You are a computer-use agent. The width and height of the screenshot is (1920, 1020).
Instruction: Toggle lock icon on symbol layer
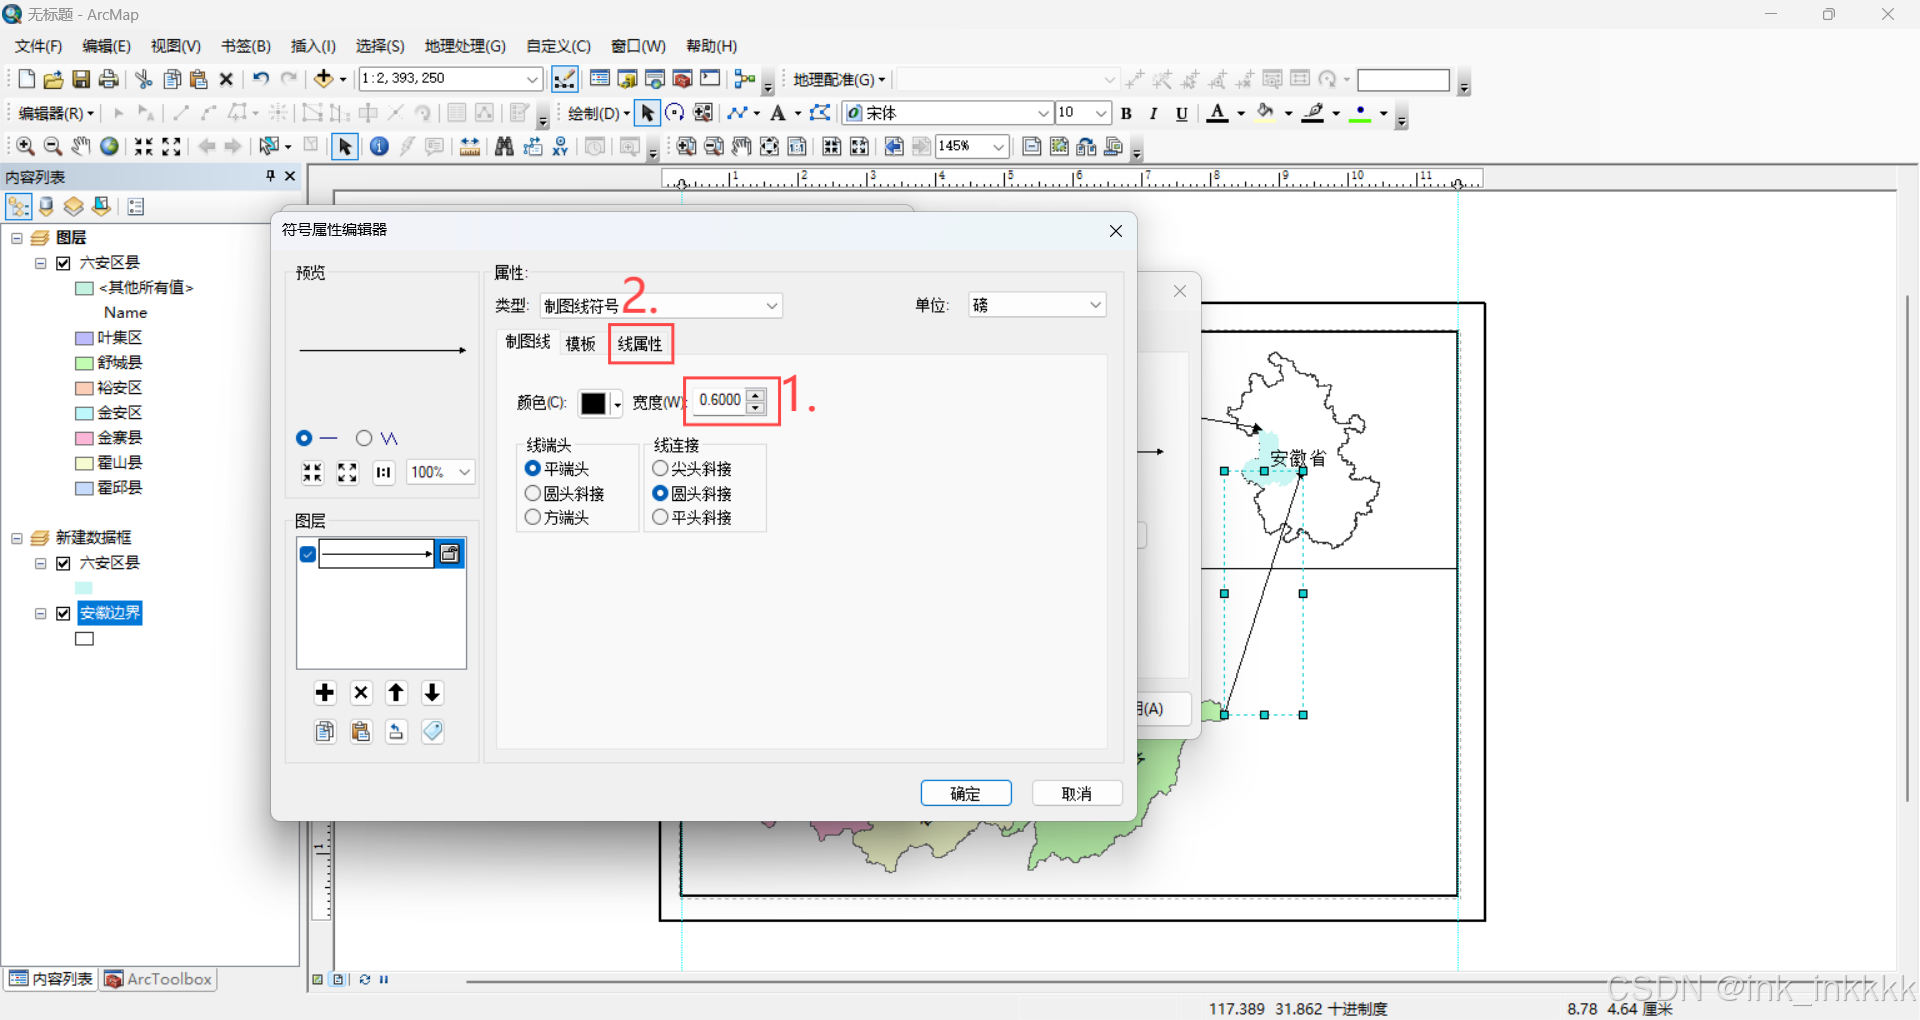tap(450, 554)
